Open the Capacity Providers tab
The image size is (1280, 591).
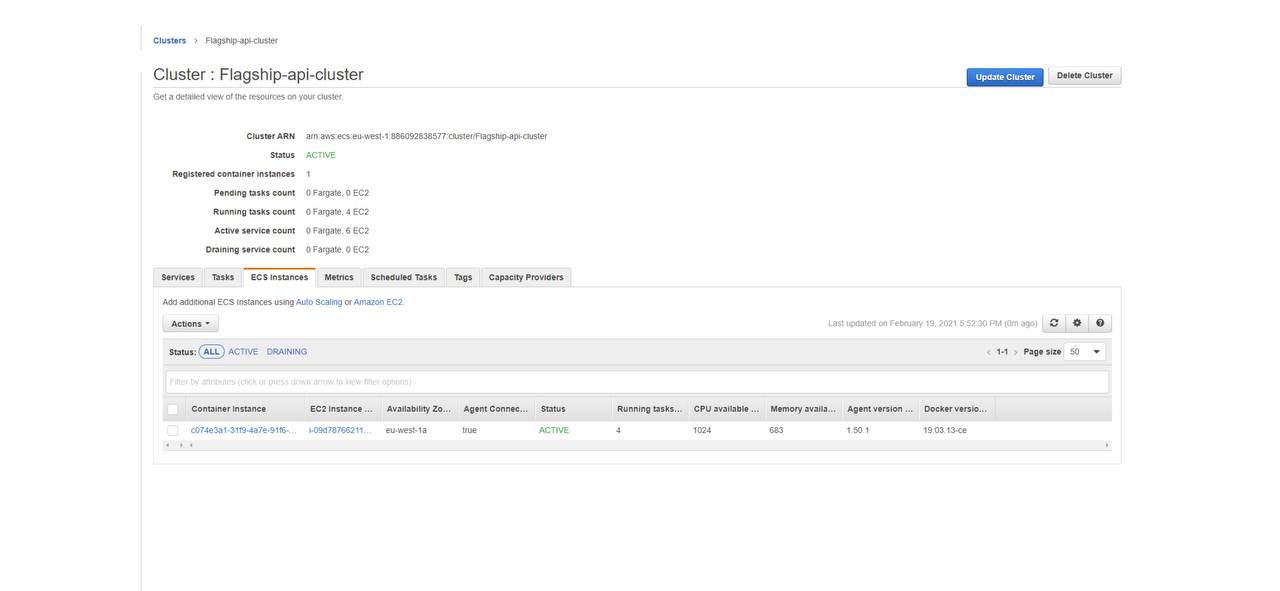(526, 277)
